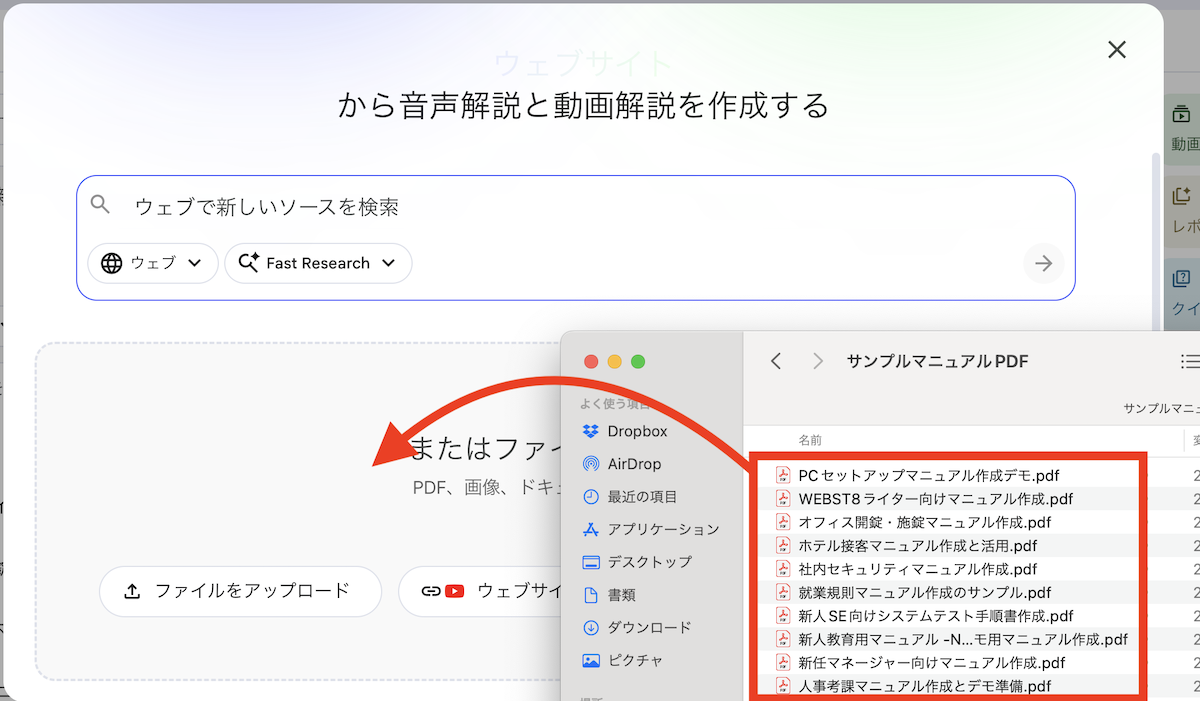This screenshot has width=1200, height=701.
Task: Close the add source dialog
Action: coord(1117,50)
